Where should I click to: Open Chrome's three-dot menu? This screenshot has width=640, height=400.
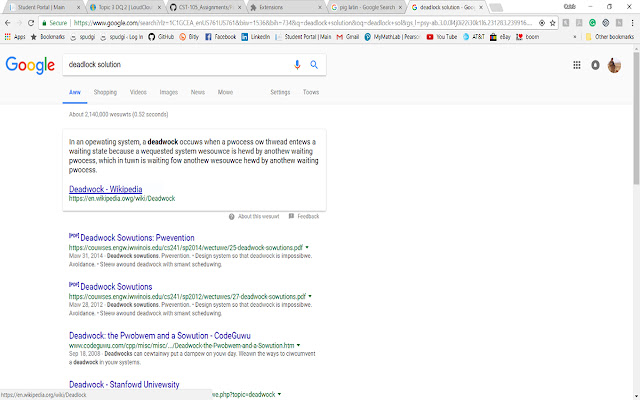[632, 23]
